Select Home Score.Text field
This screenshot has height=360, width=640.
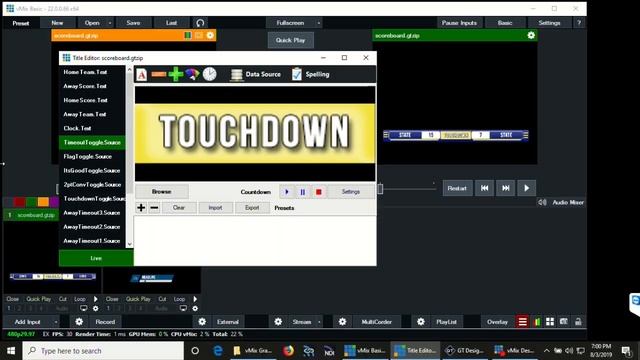tap(92, 100)
